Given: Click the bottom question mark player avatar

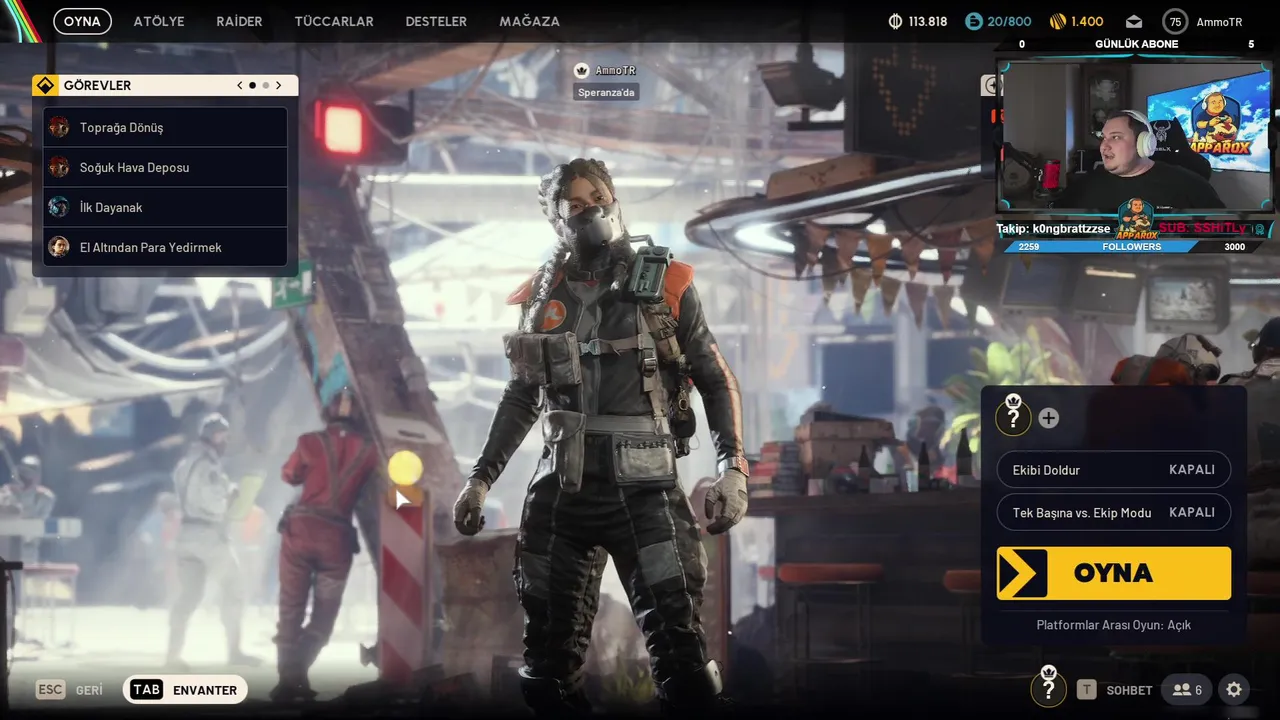Looking at the screenshot, I should coord(1048,687).
